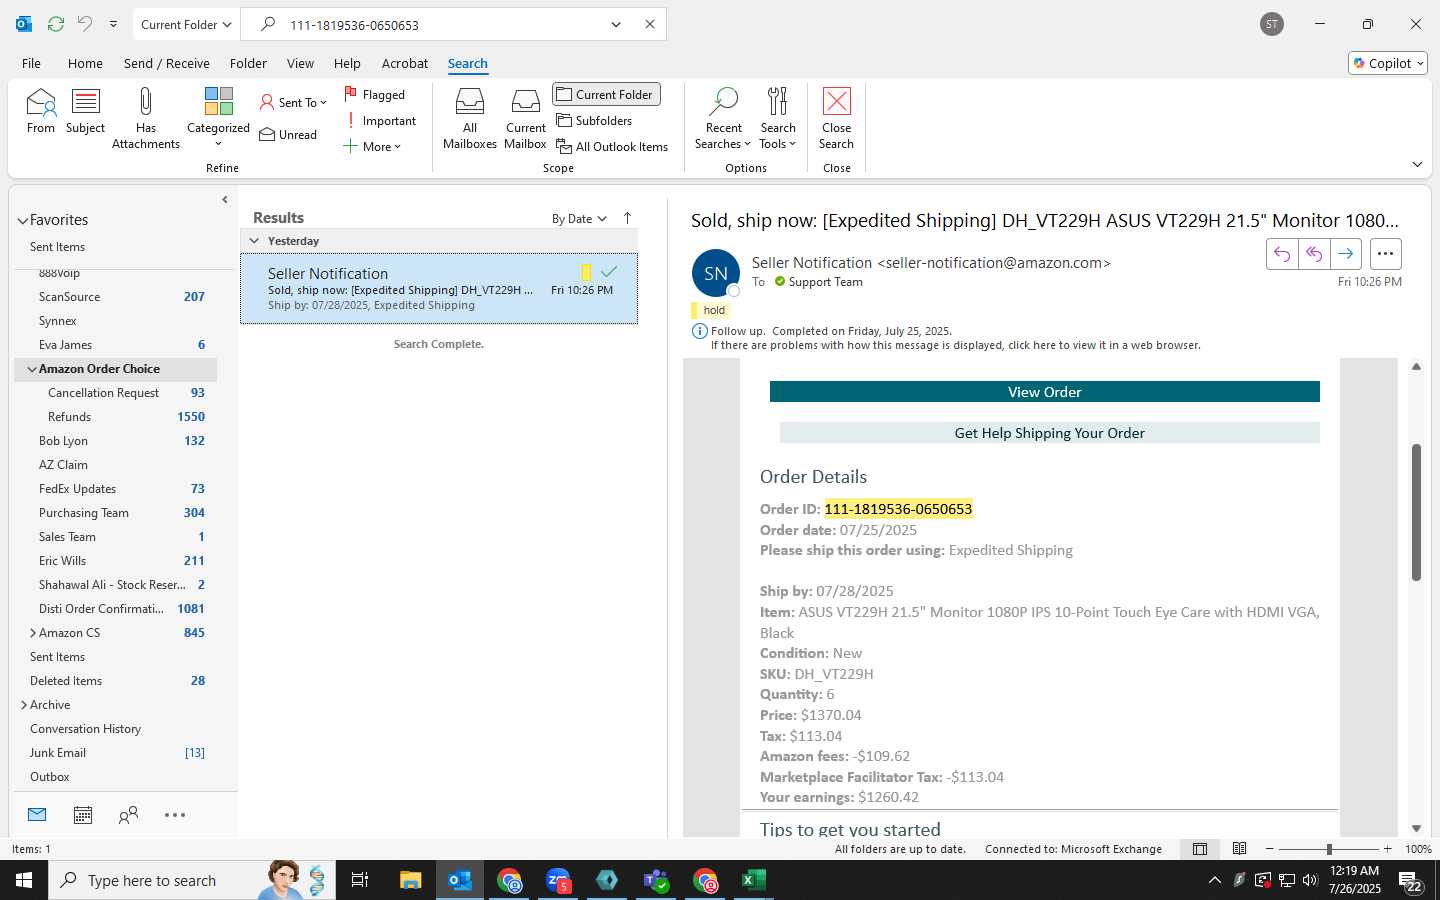1440x900 pixels.
Task: Open the Excel taskbar icon
Action: tap(754, 880)
